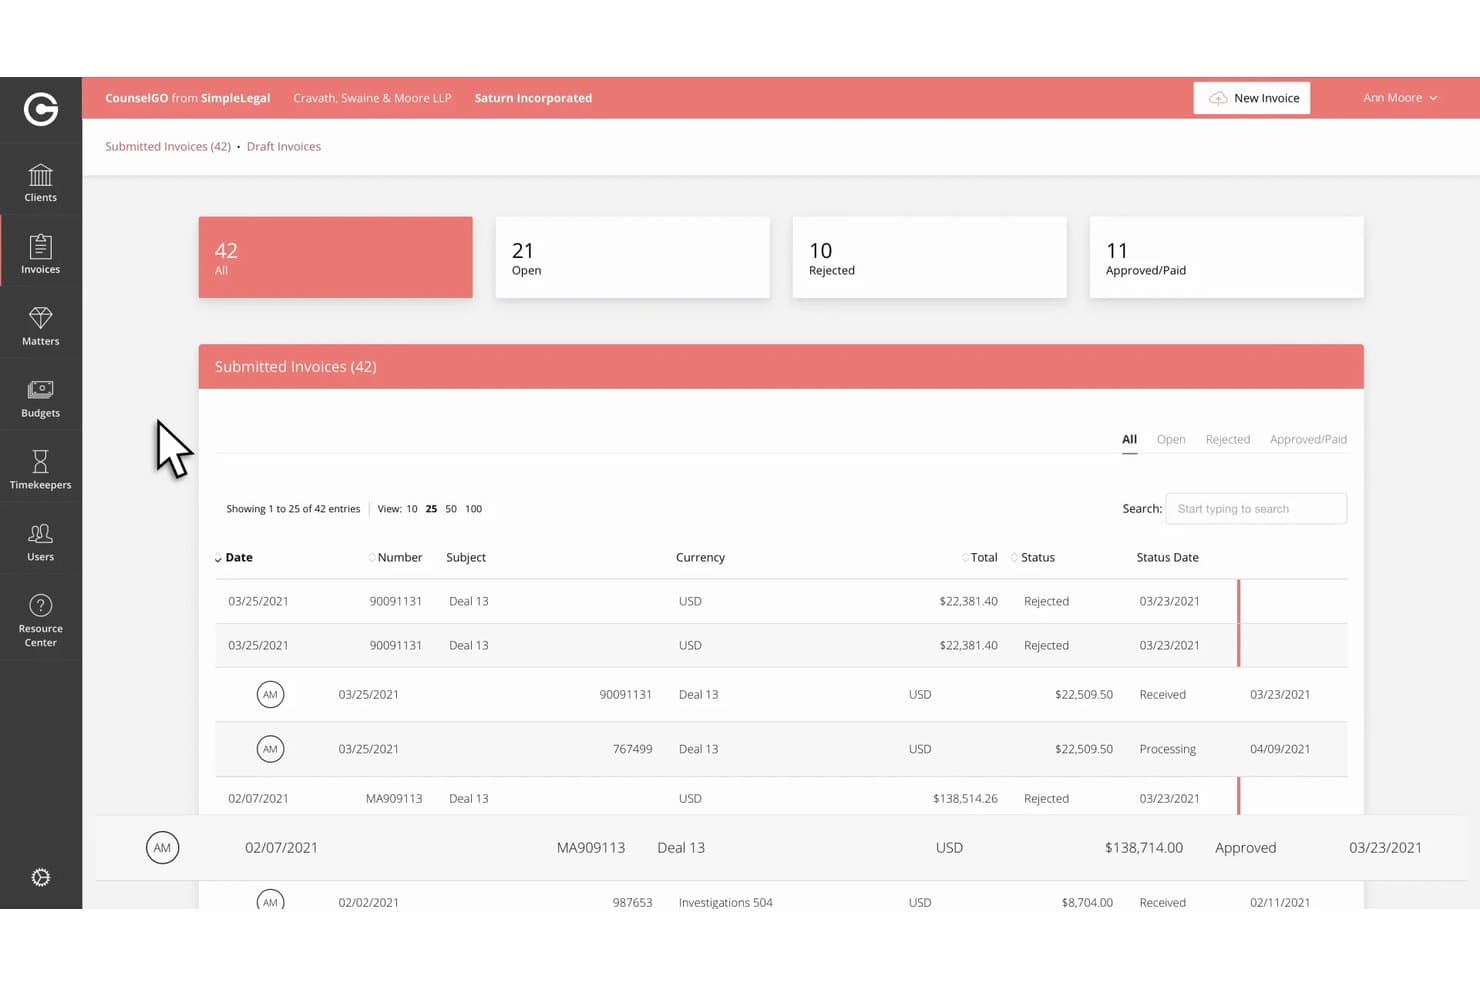Image resolution: width=1480 pixels, height=987 pixels.
Task: Click the Status Date column header
Action: [x=1167, y=557]
